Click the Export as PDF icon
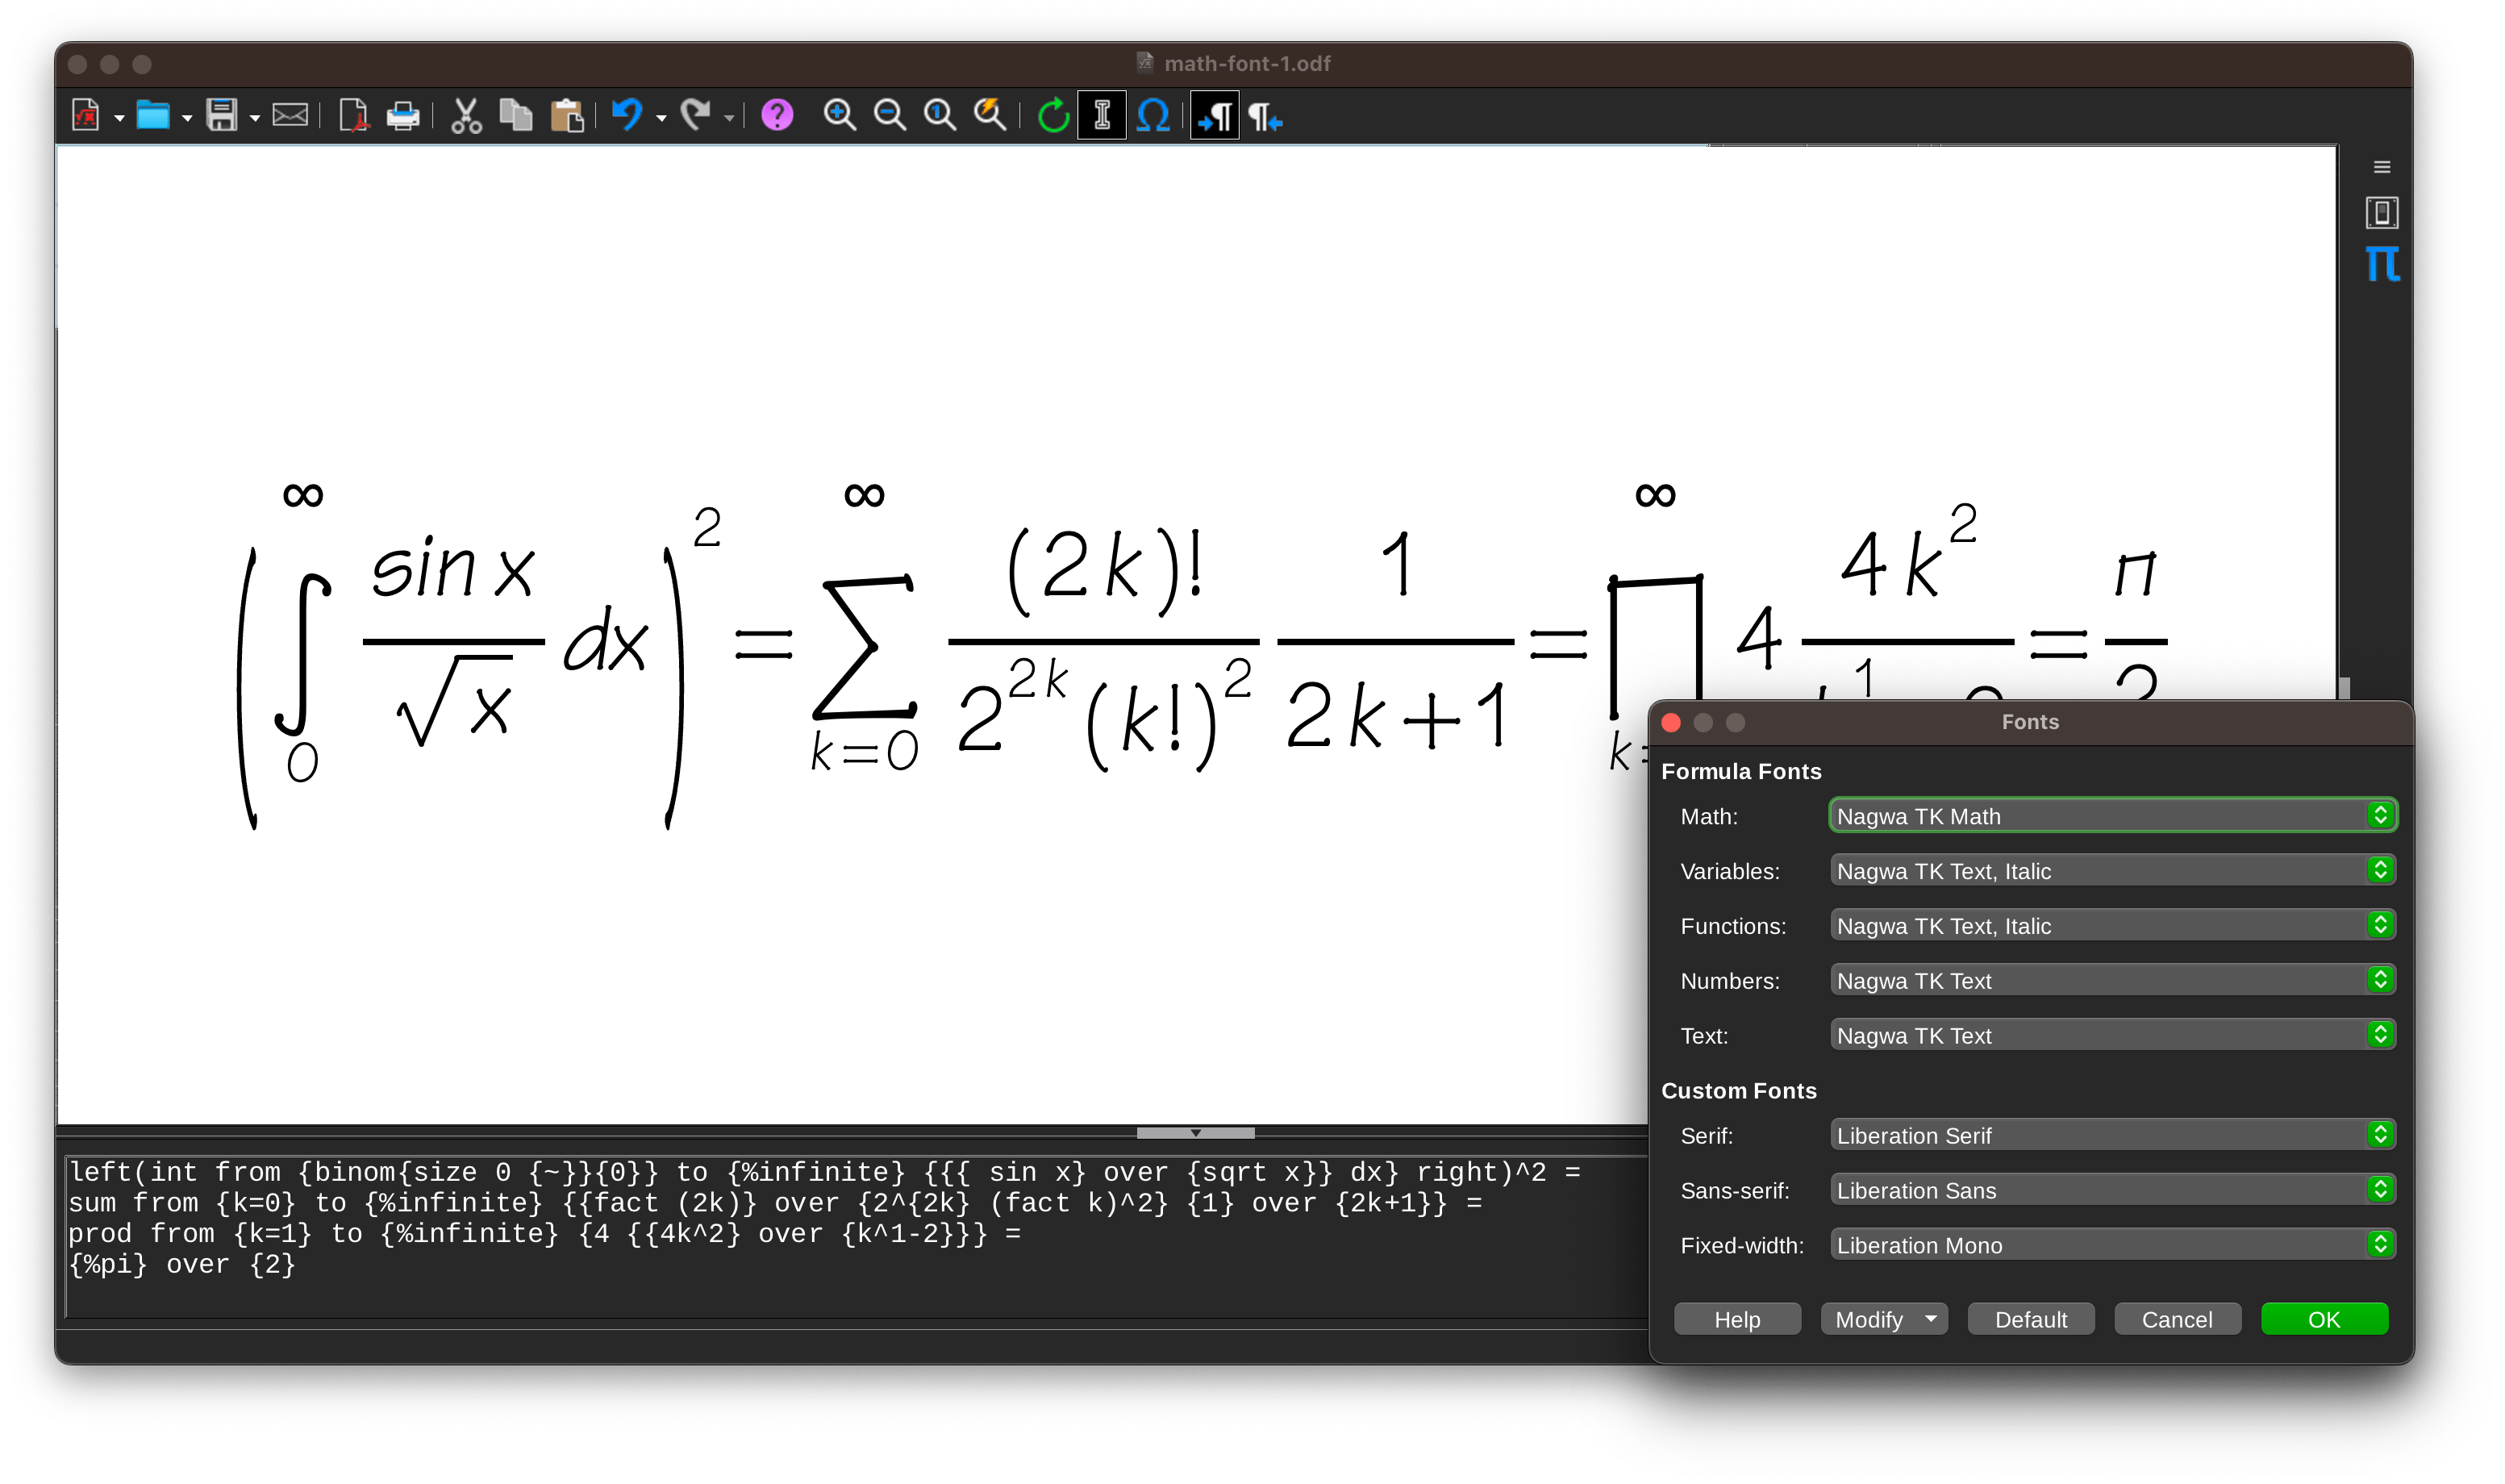 click(x=353, y=117)
